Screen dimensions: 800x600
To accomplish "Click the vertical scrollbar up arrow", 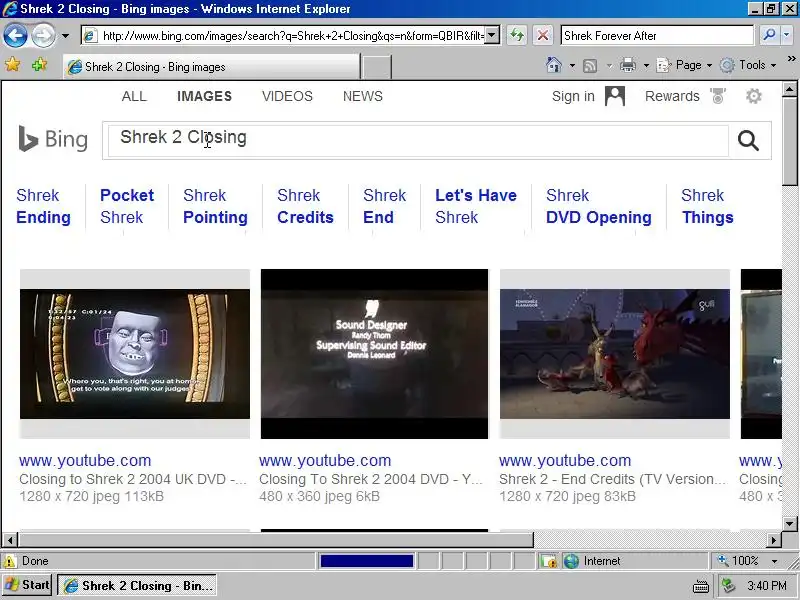I will pos(789,90).
